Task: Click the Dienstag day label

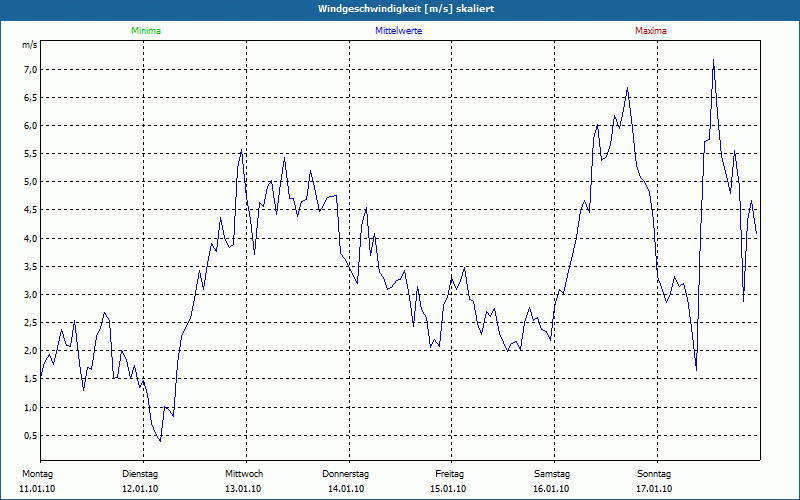Action: click(140, 474)
